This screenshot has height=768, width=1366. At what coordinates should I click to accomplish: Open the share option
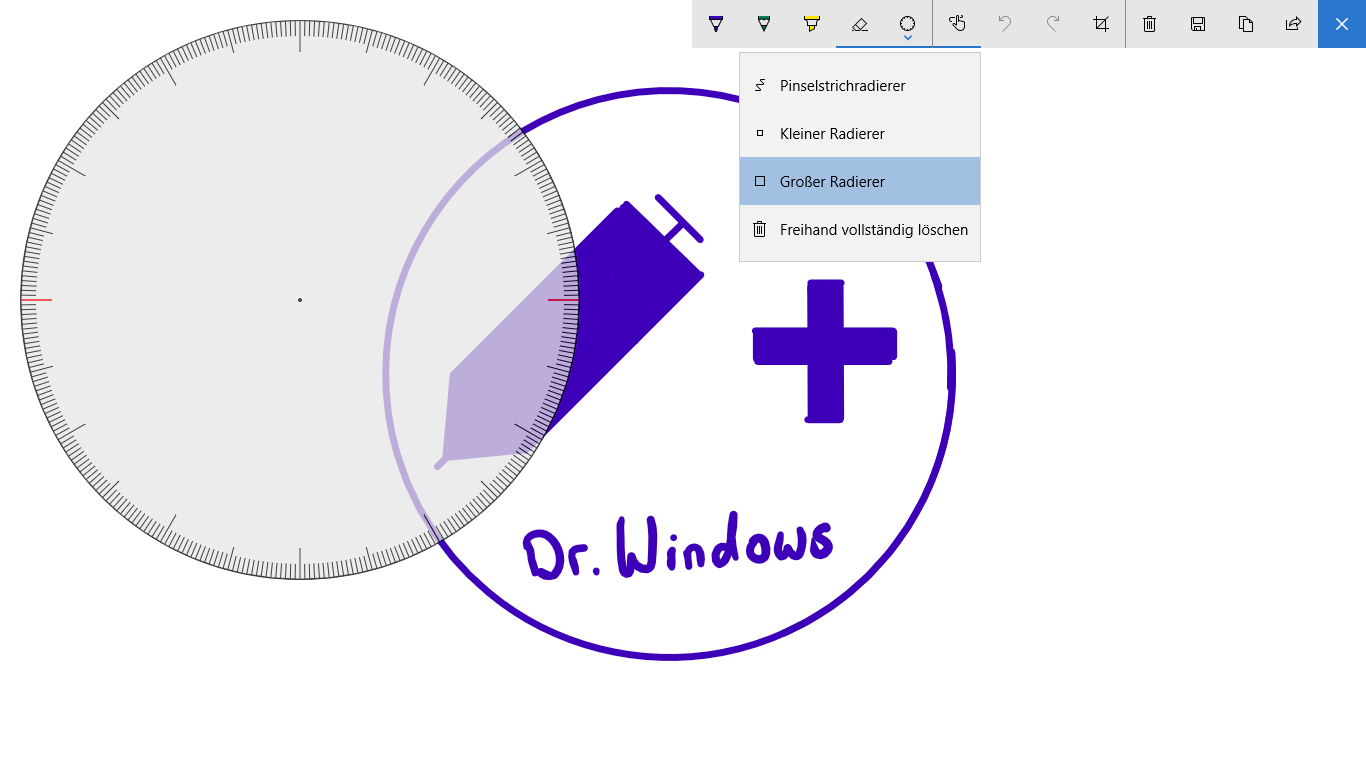pyautogui.click(x=1294, y=24)
